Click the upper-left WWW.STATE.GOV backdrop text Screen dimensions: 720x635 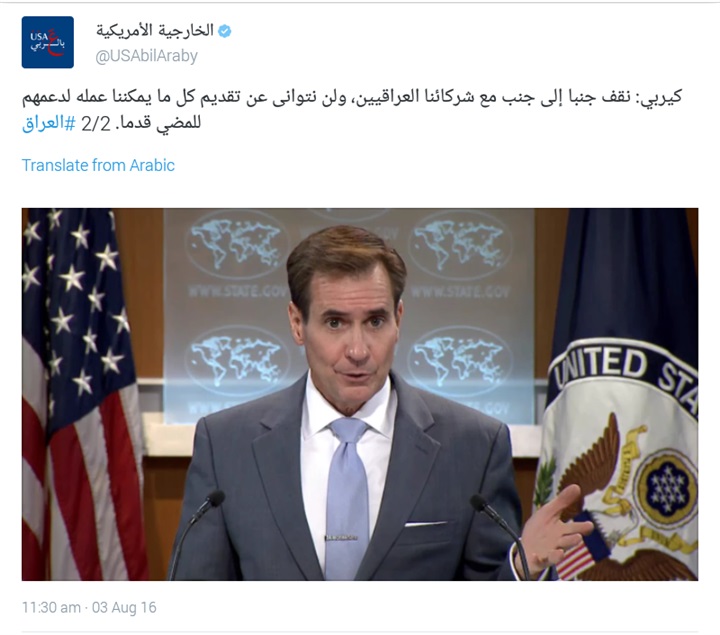pos(238,292)
